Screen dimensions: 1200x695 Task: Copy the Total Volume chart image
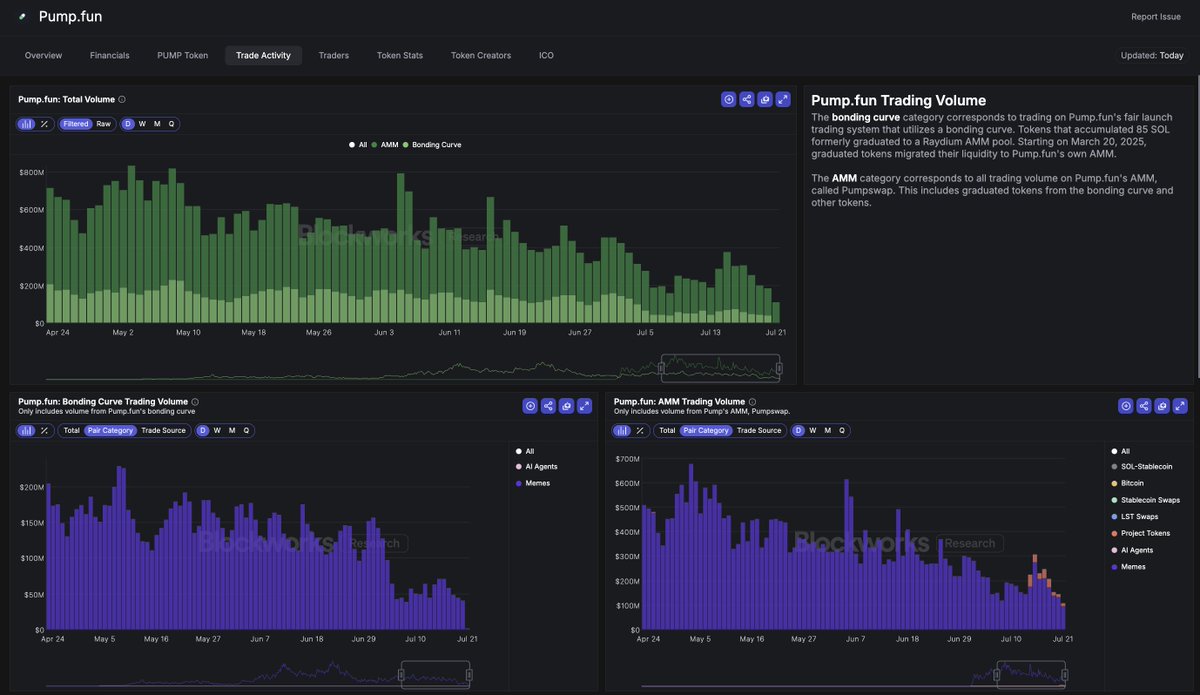[x=765, y=99]
